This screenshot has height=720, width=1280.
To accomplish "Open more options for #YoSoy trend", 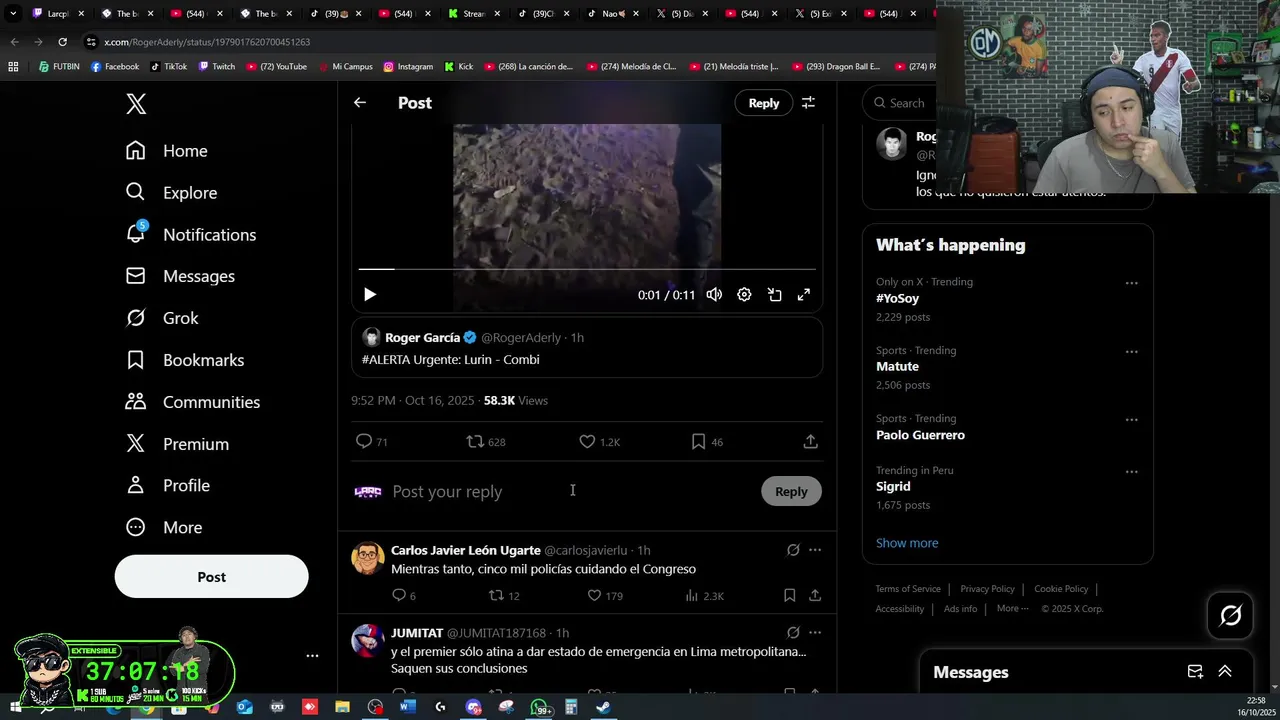I will point(1131,283).
